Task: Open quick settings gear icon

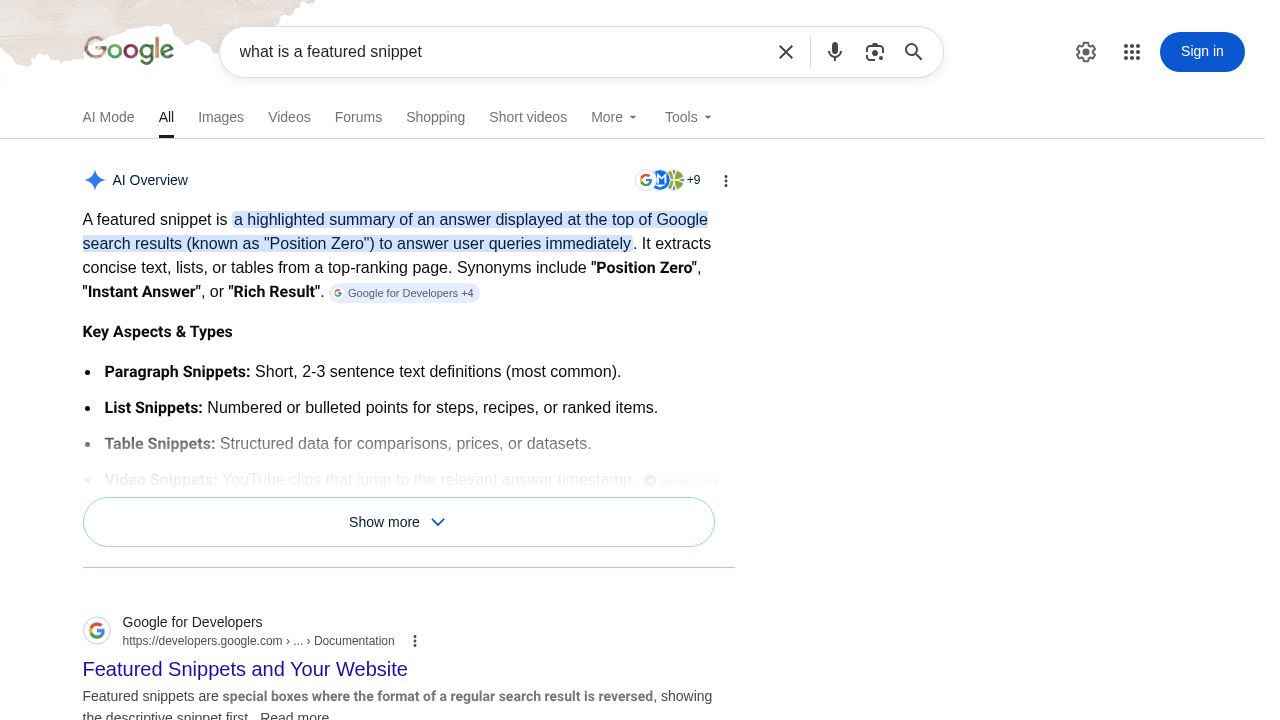Action: [x=1086, y=51]
